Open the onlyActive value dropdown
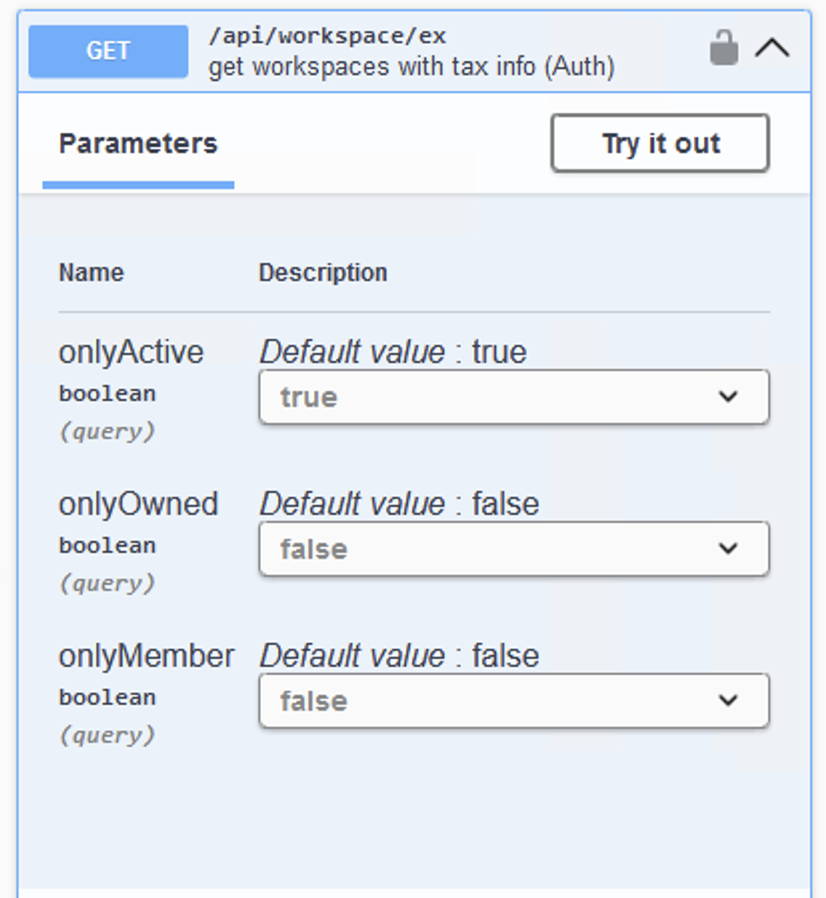 coord(513,397)
